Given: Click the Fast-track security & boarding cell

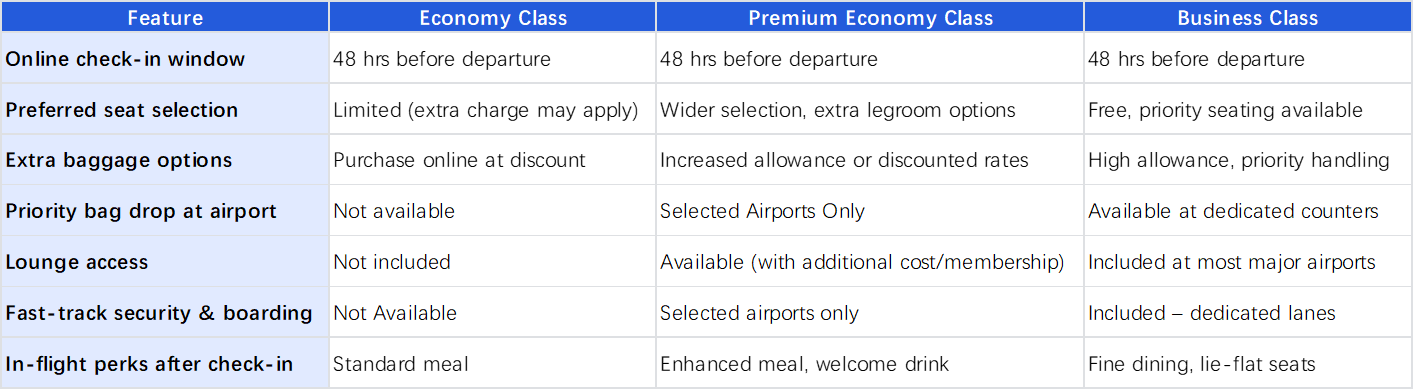Looking at the screenshot, I should 165,312.
